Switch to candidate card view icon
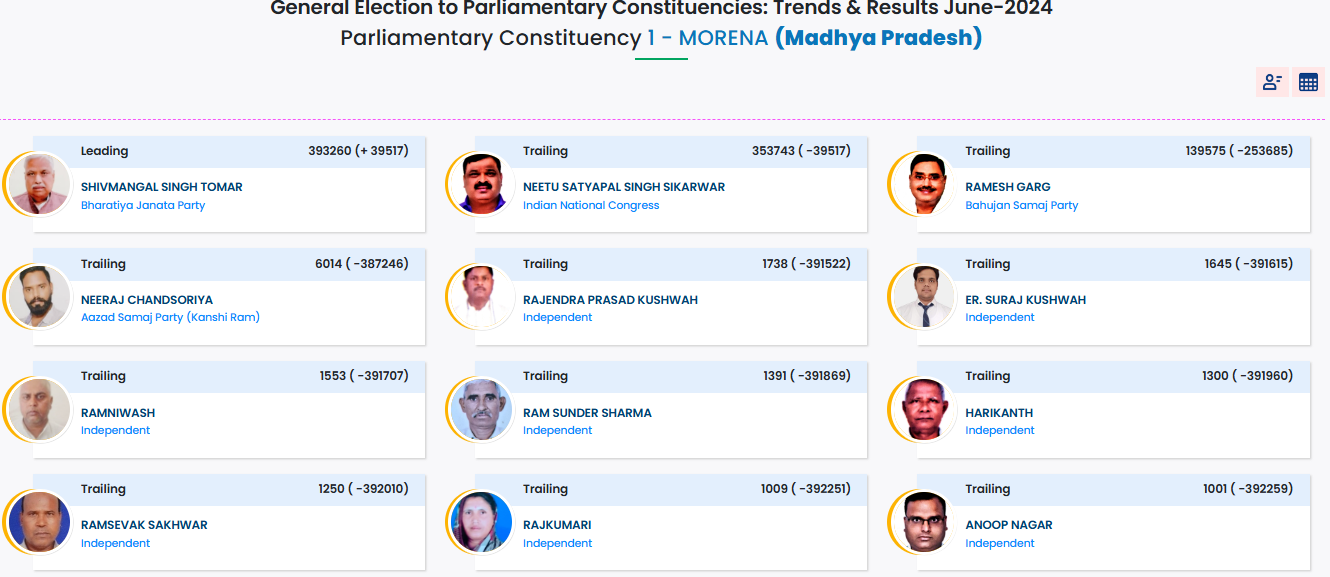This screenshot has width=1330, height=577. pos(1272,83)
